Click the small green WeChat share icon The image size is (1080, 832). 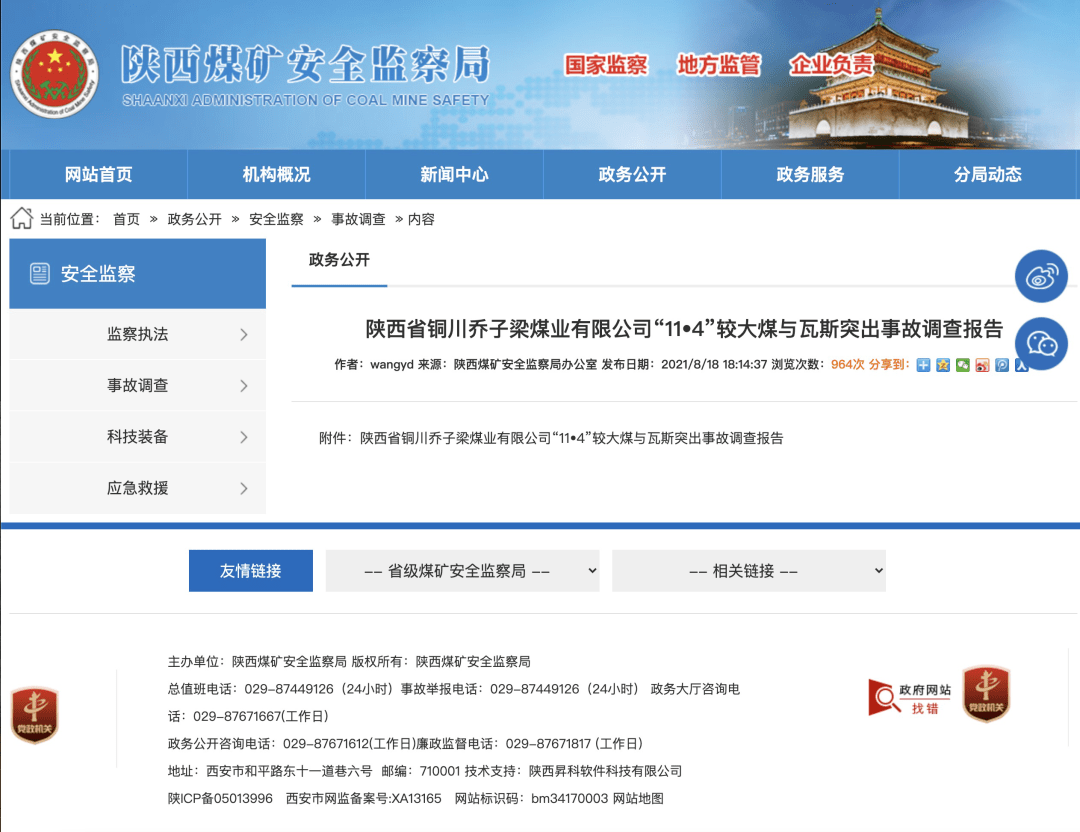tap(962, 365)
